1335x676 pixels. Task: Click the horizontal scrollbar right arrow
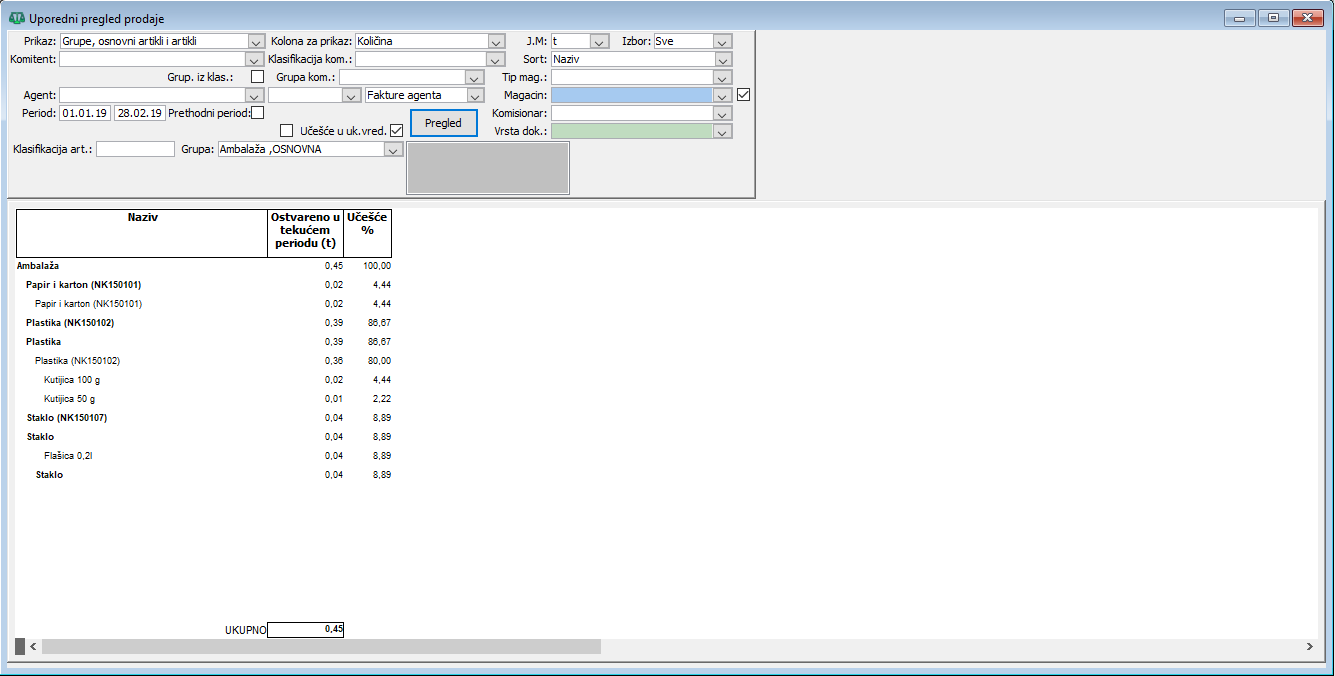[1309, 647]
